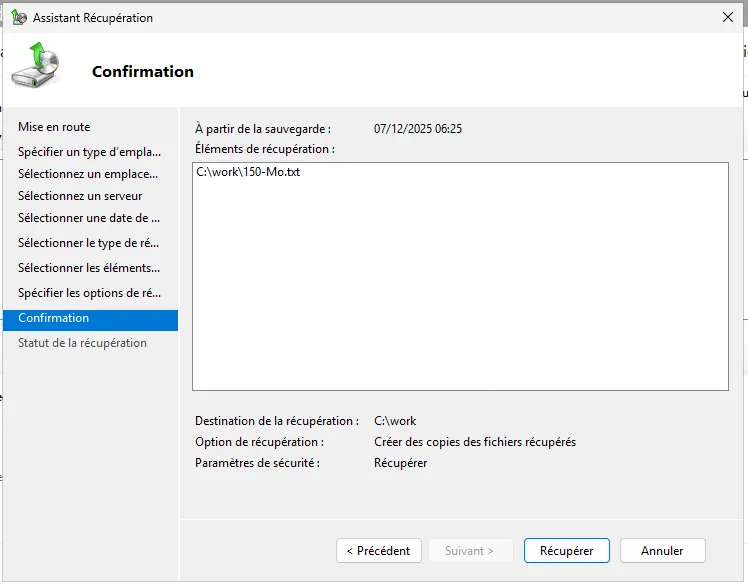Click the Statut de la récupération step

coord(82,343)
